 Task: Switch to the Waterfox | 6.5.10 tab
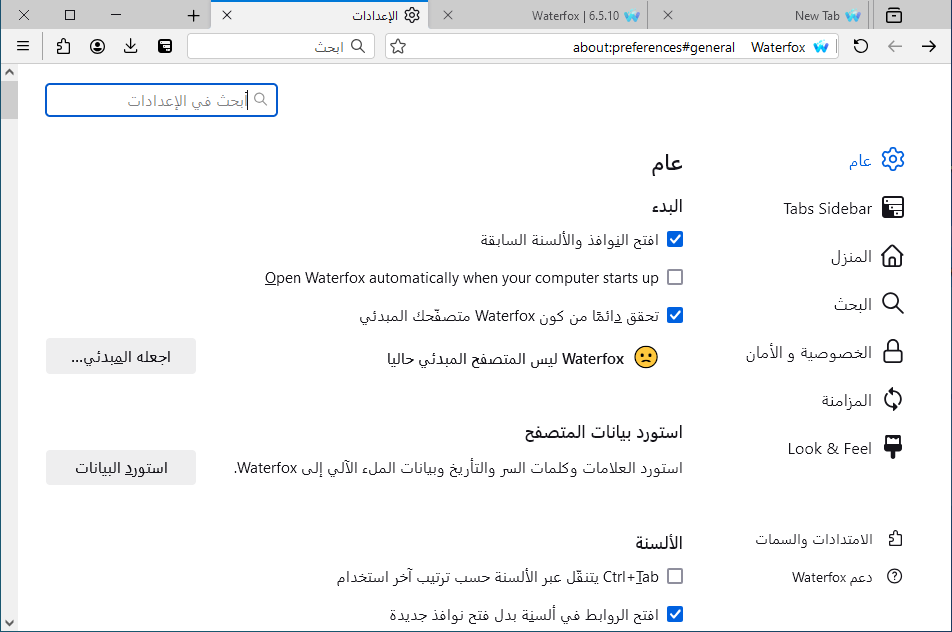(x=539, y=15)
